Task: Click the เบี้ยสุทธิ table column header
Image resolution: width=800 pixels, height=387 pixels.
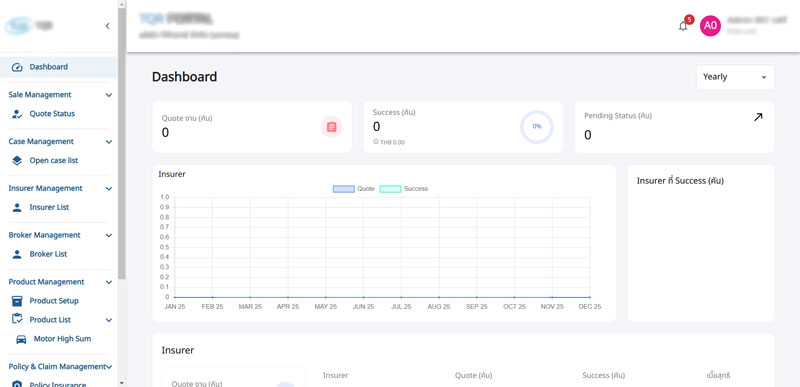Action: 718,375
